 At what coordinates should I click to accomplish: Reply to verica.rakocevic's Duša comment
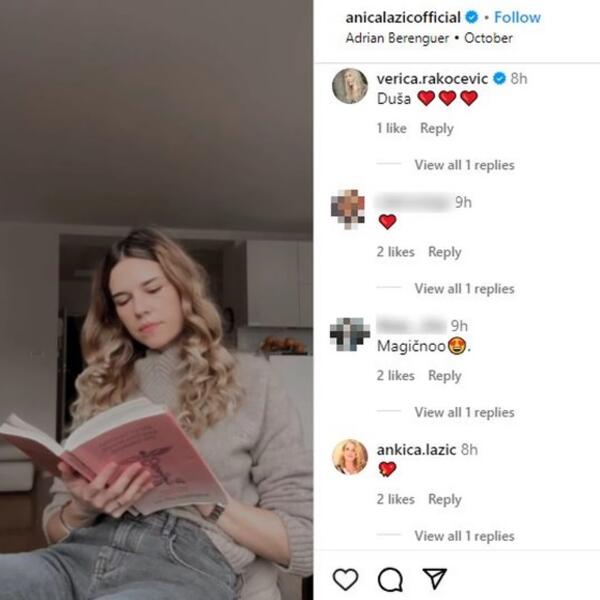[437, 128]
